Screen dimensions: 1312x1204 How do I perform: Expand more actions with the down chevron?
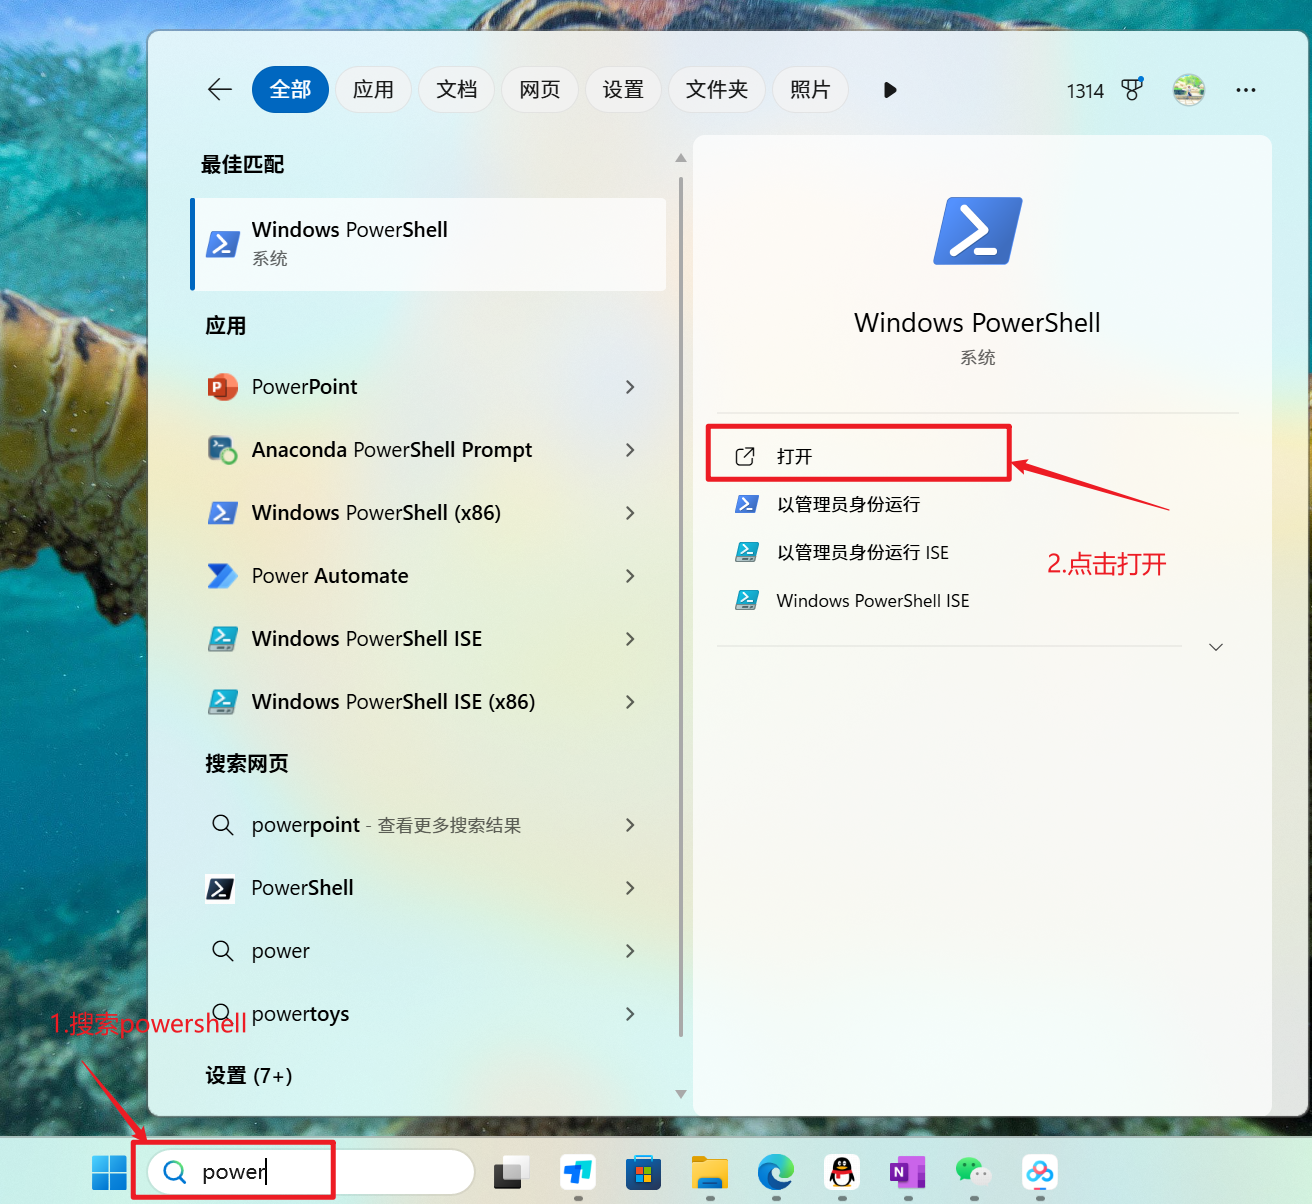[x=1216, y=647]
